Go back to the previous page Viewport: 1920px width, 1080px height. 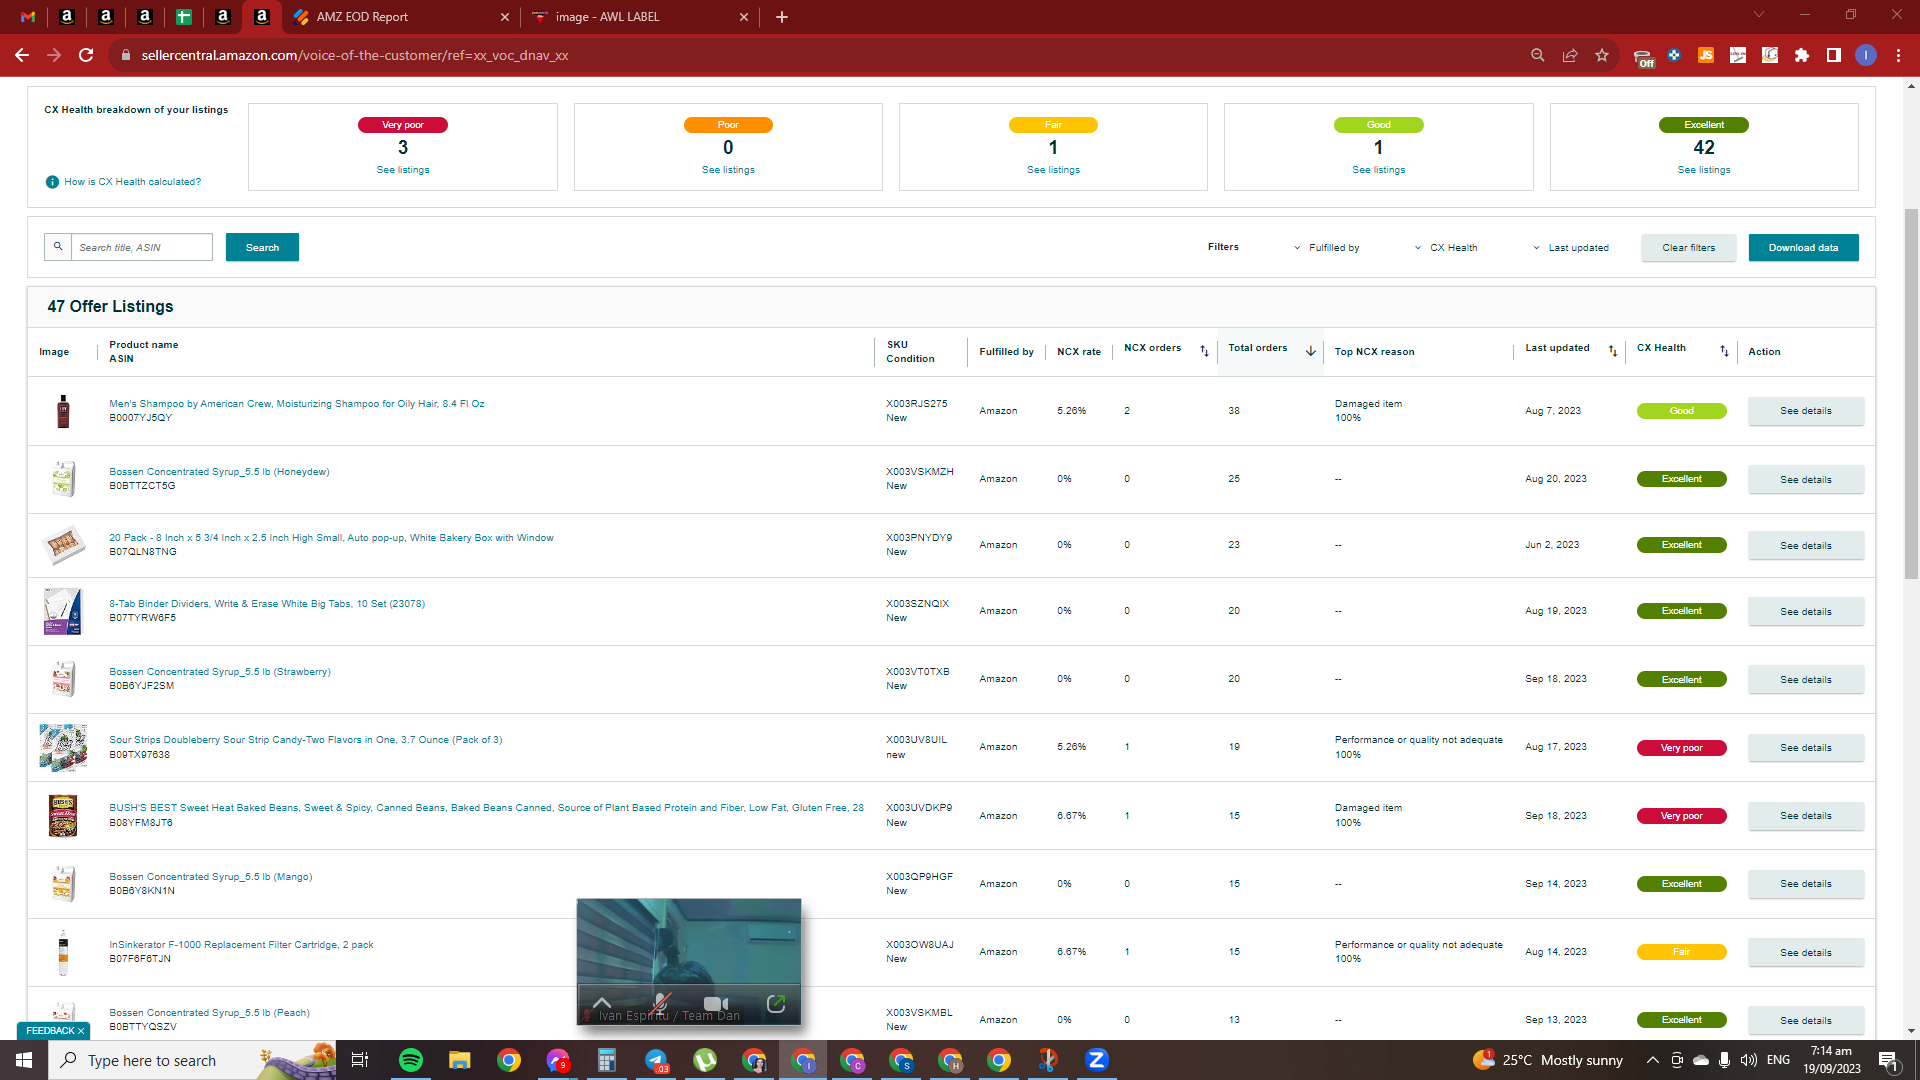pyautogui.click(x=22, y=55)
